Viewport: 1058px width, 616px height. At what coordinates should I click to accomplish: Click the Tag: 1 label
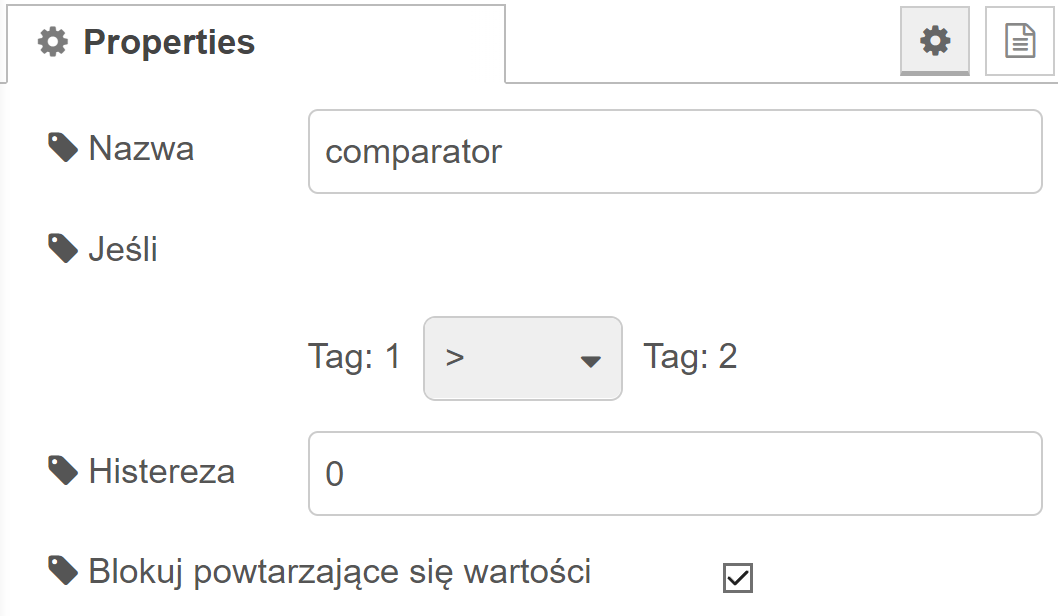(355, 356)
